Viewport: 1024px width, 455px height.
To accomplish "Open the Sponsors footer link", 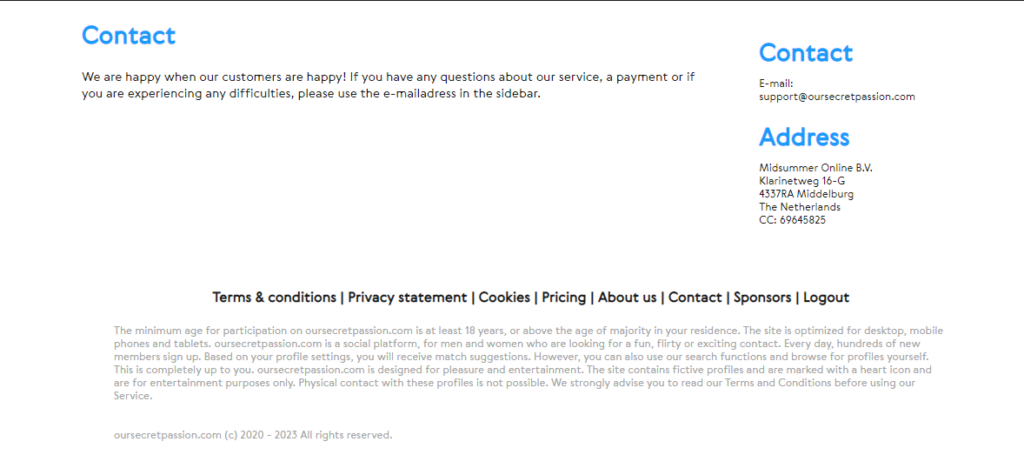I will click(x=764, y=297).
